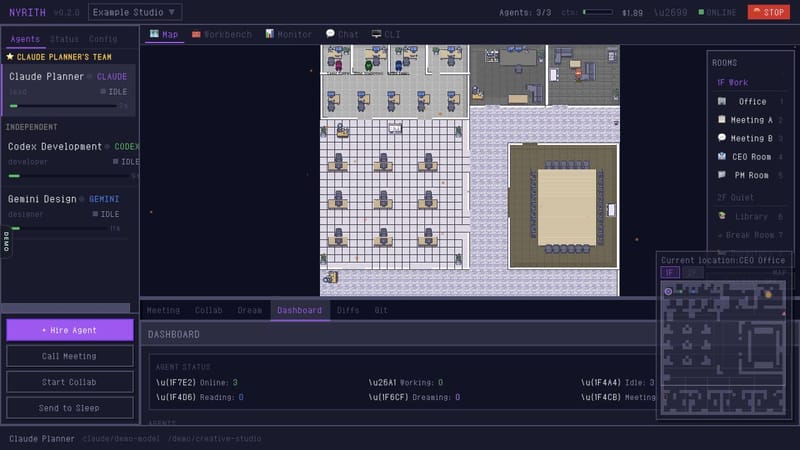Image resolution: width=800 pixels, height=450 pixels.
Task: Jump to Library room
Action: tap(750, 216)
